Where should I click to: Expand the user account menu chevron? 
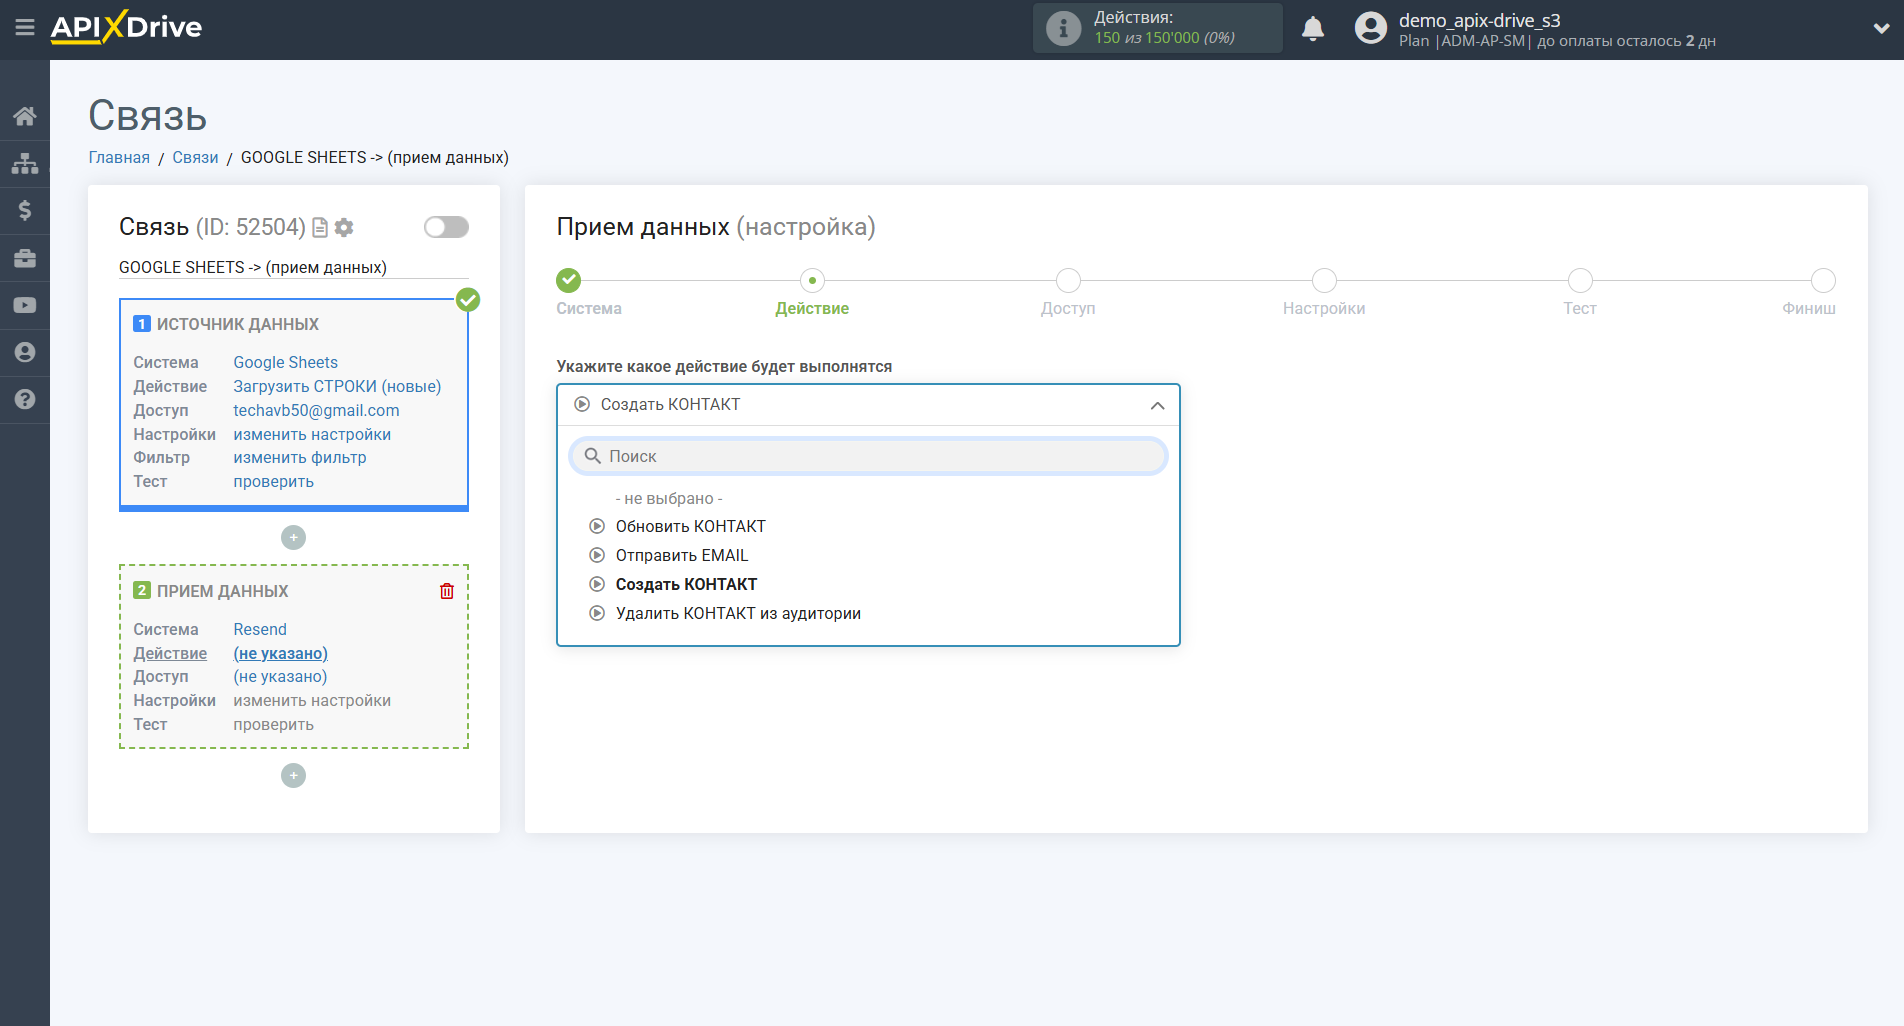(x=1881, y=29)
